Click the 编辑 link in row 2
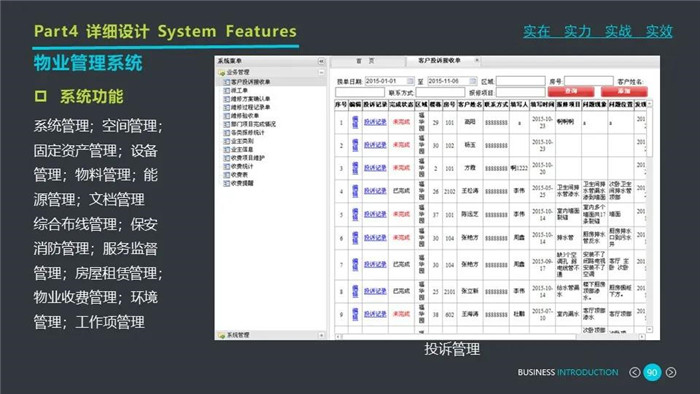The width and height of the screenshot is (700, 394). pyautogui.click(x=355, y=145)
